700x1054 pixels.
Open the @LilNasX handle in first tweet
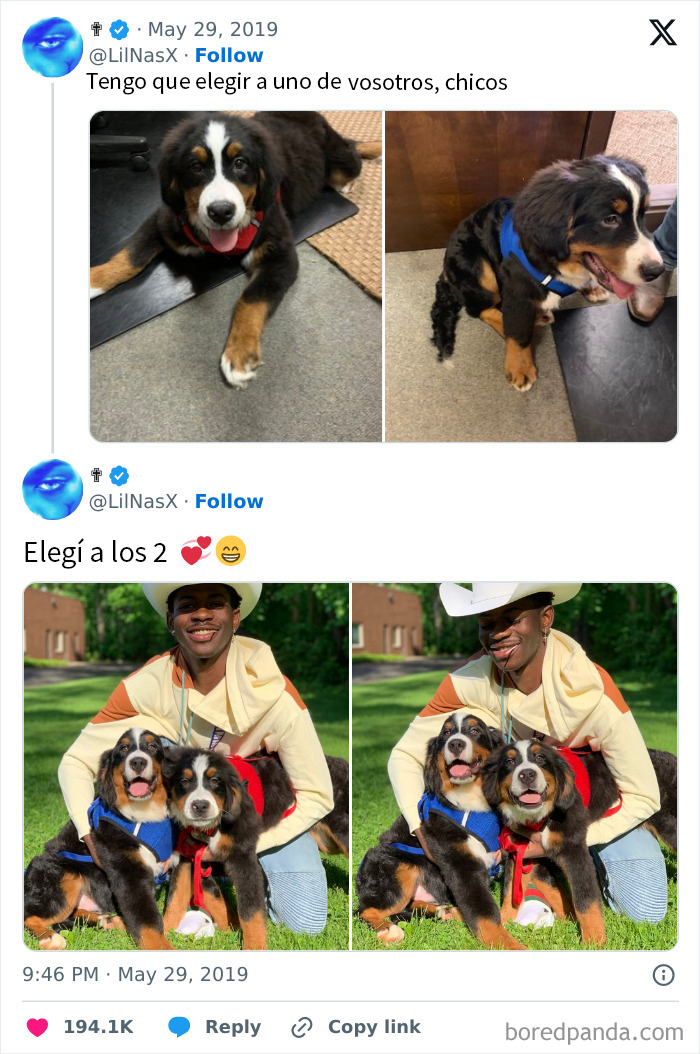pos(133,55)
